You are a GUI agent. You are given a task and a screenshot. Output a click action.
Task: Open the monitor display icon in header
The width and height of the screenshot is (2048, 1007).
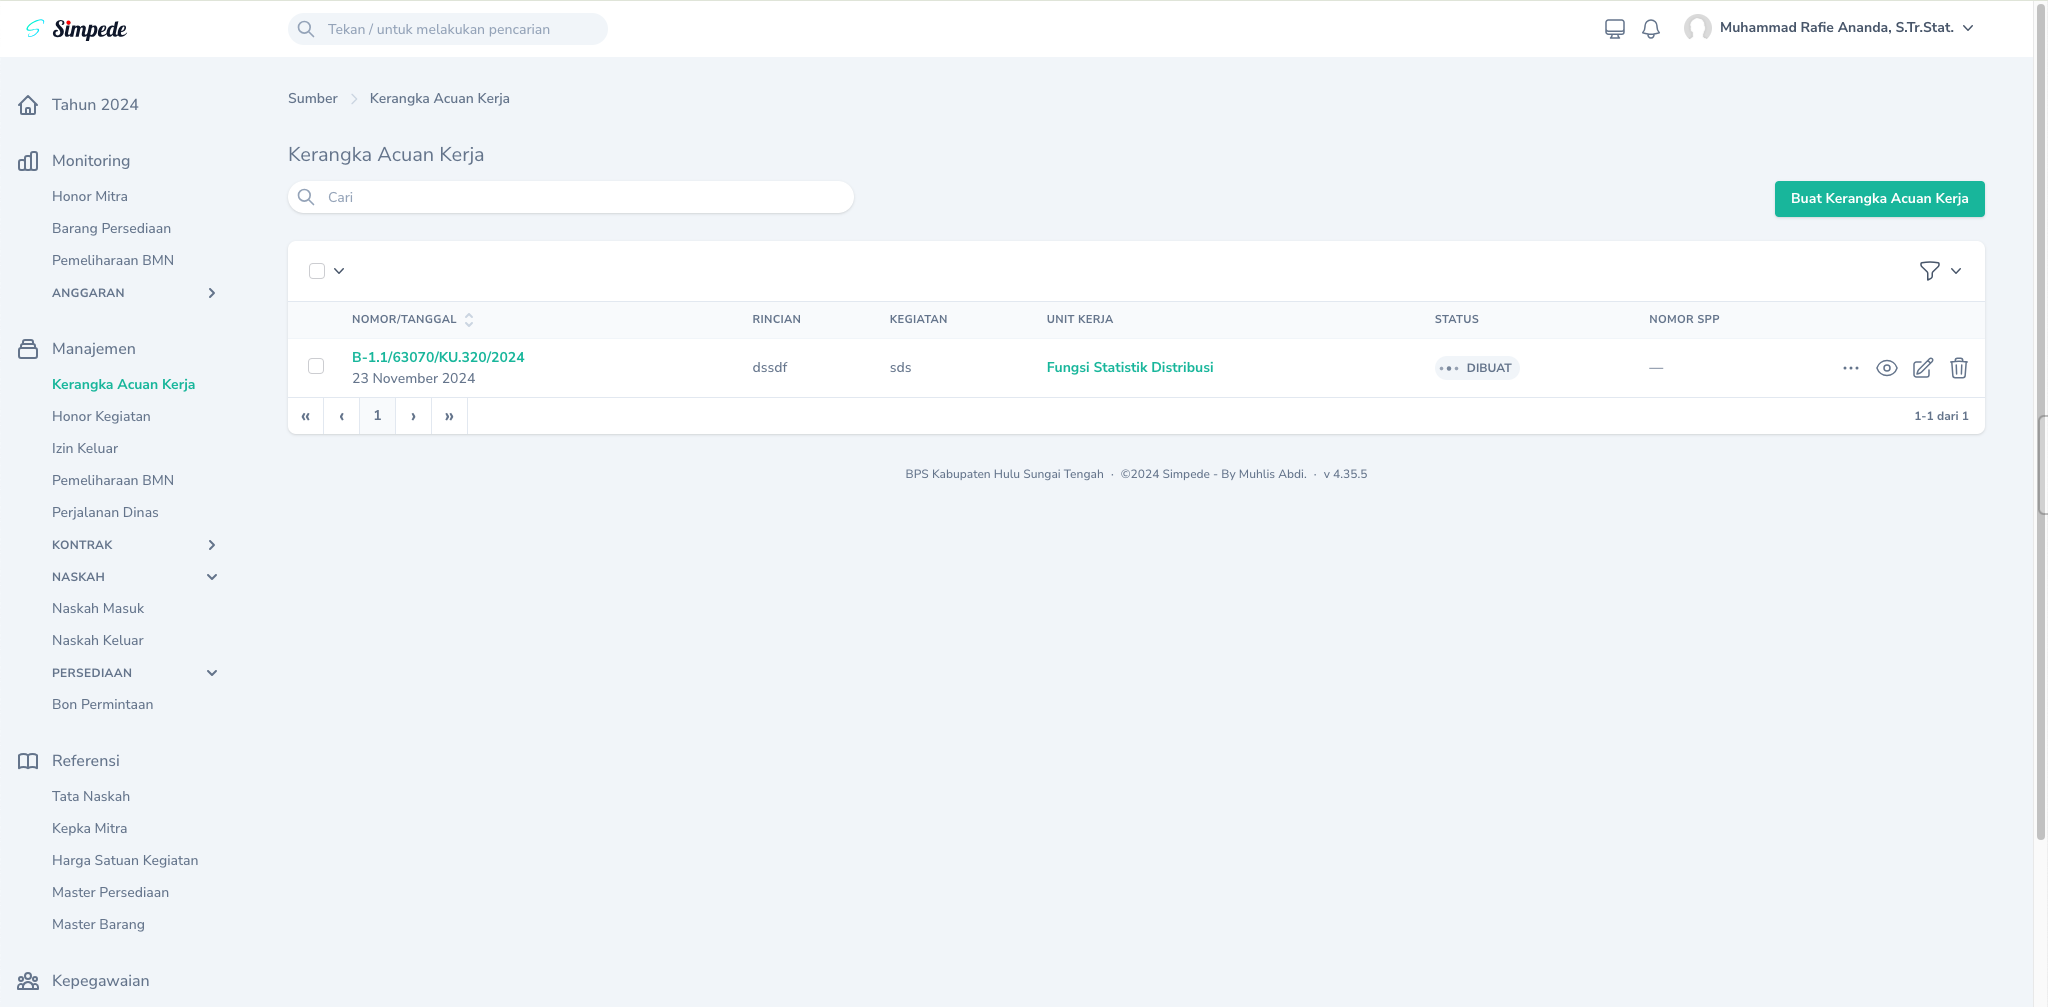pos(1615,29)
